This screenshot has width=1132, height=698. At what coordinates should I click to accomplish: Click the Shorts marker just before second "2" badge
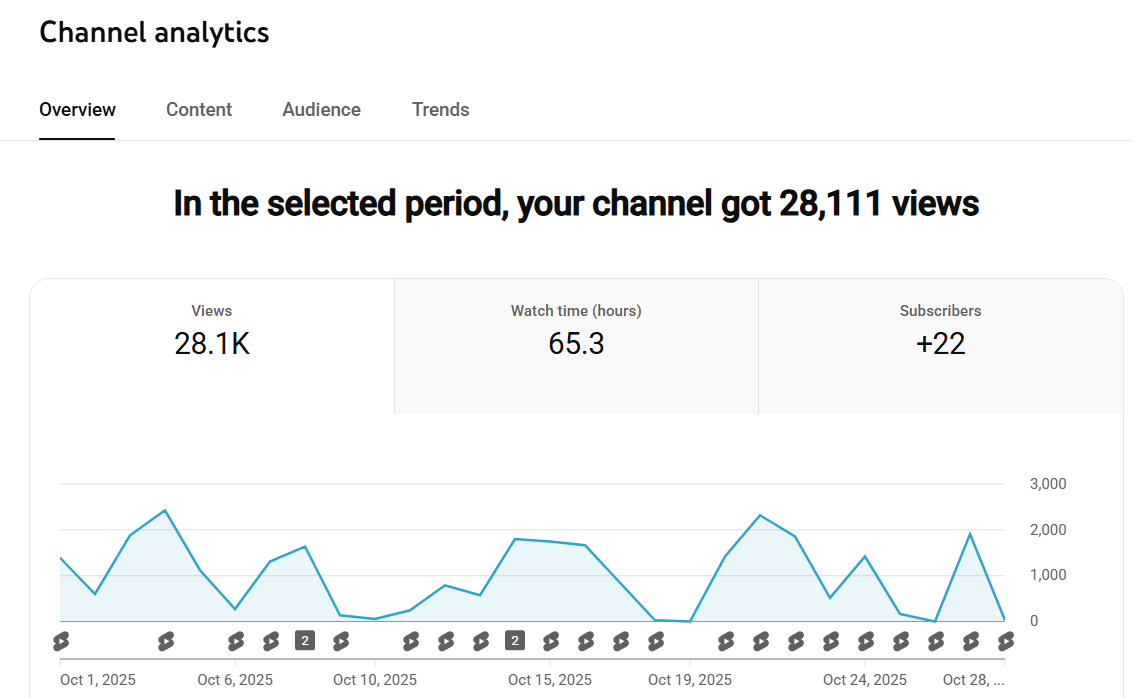click(481, 640)
